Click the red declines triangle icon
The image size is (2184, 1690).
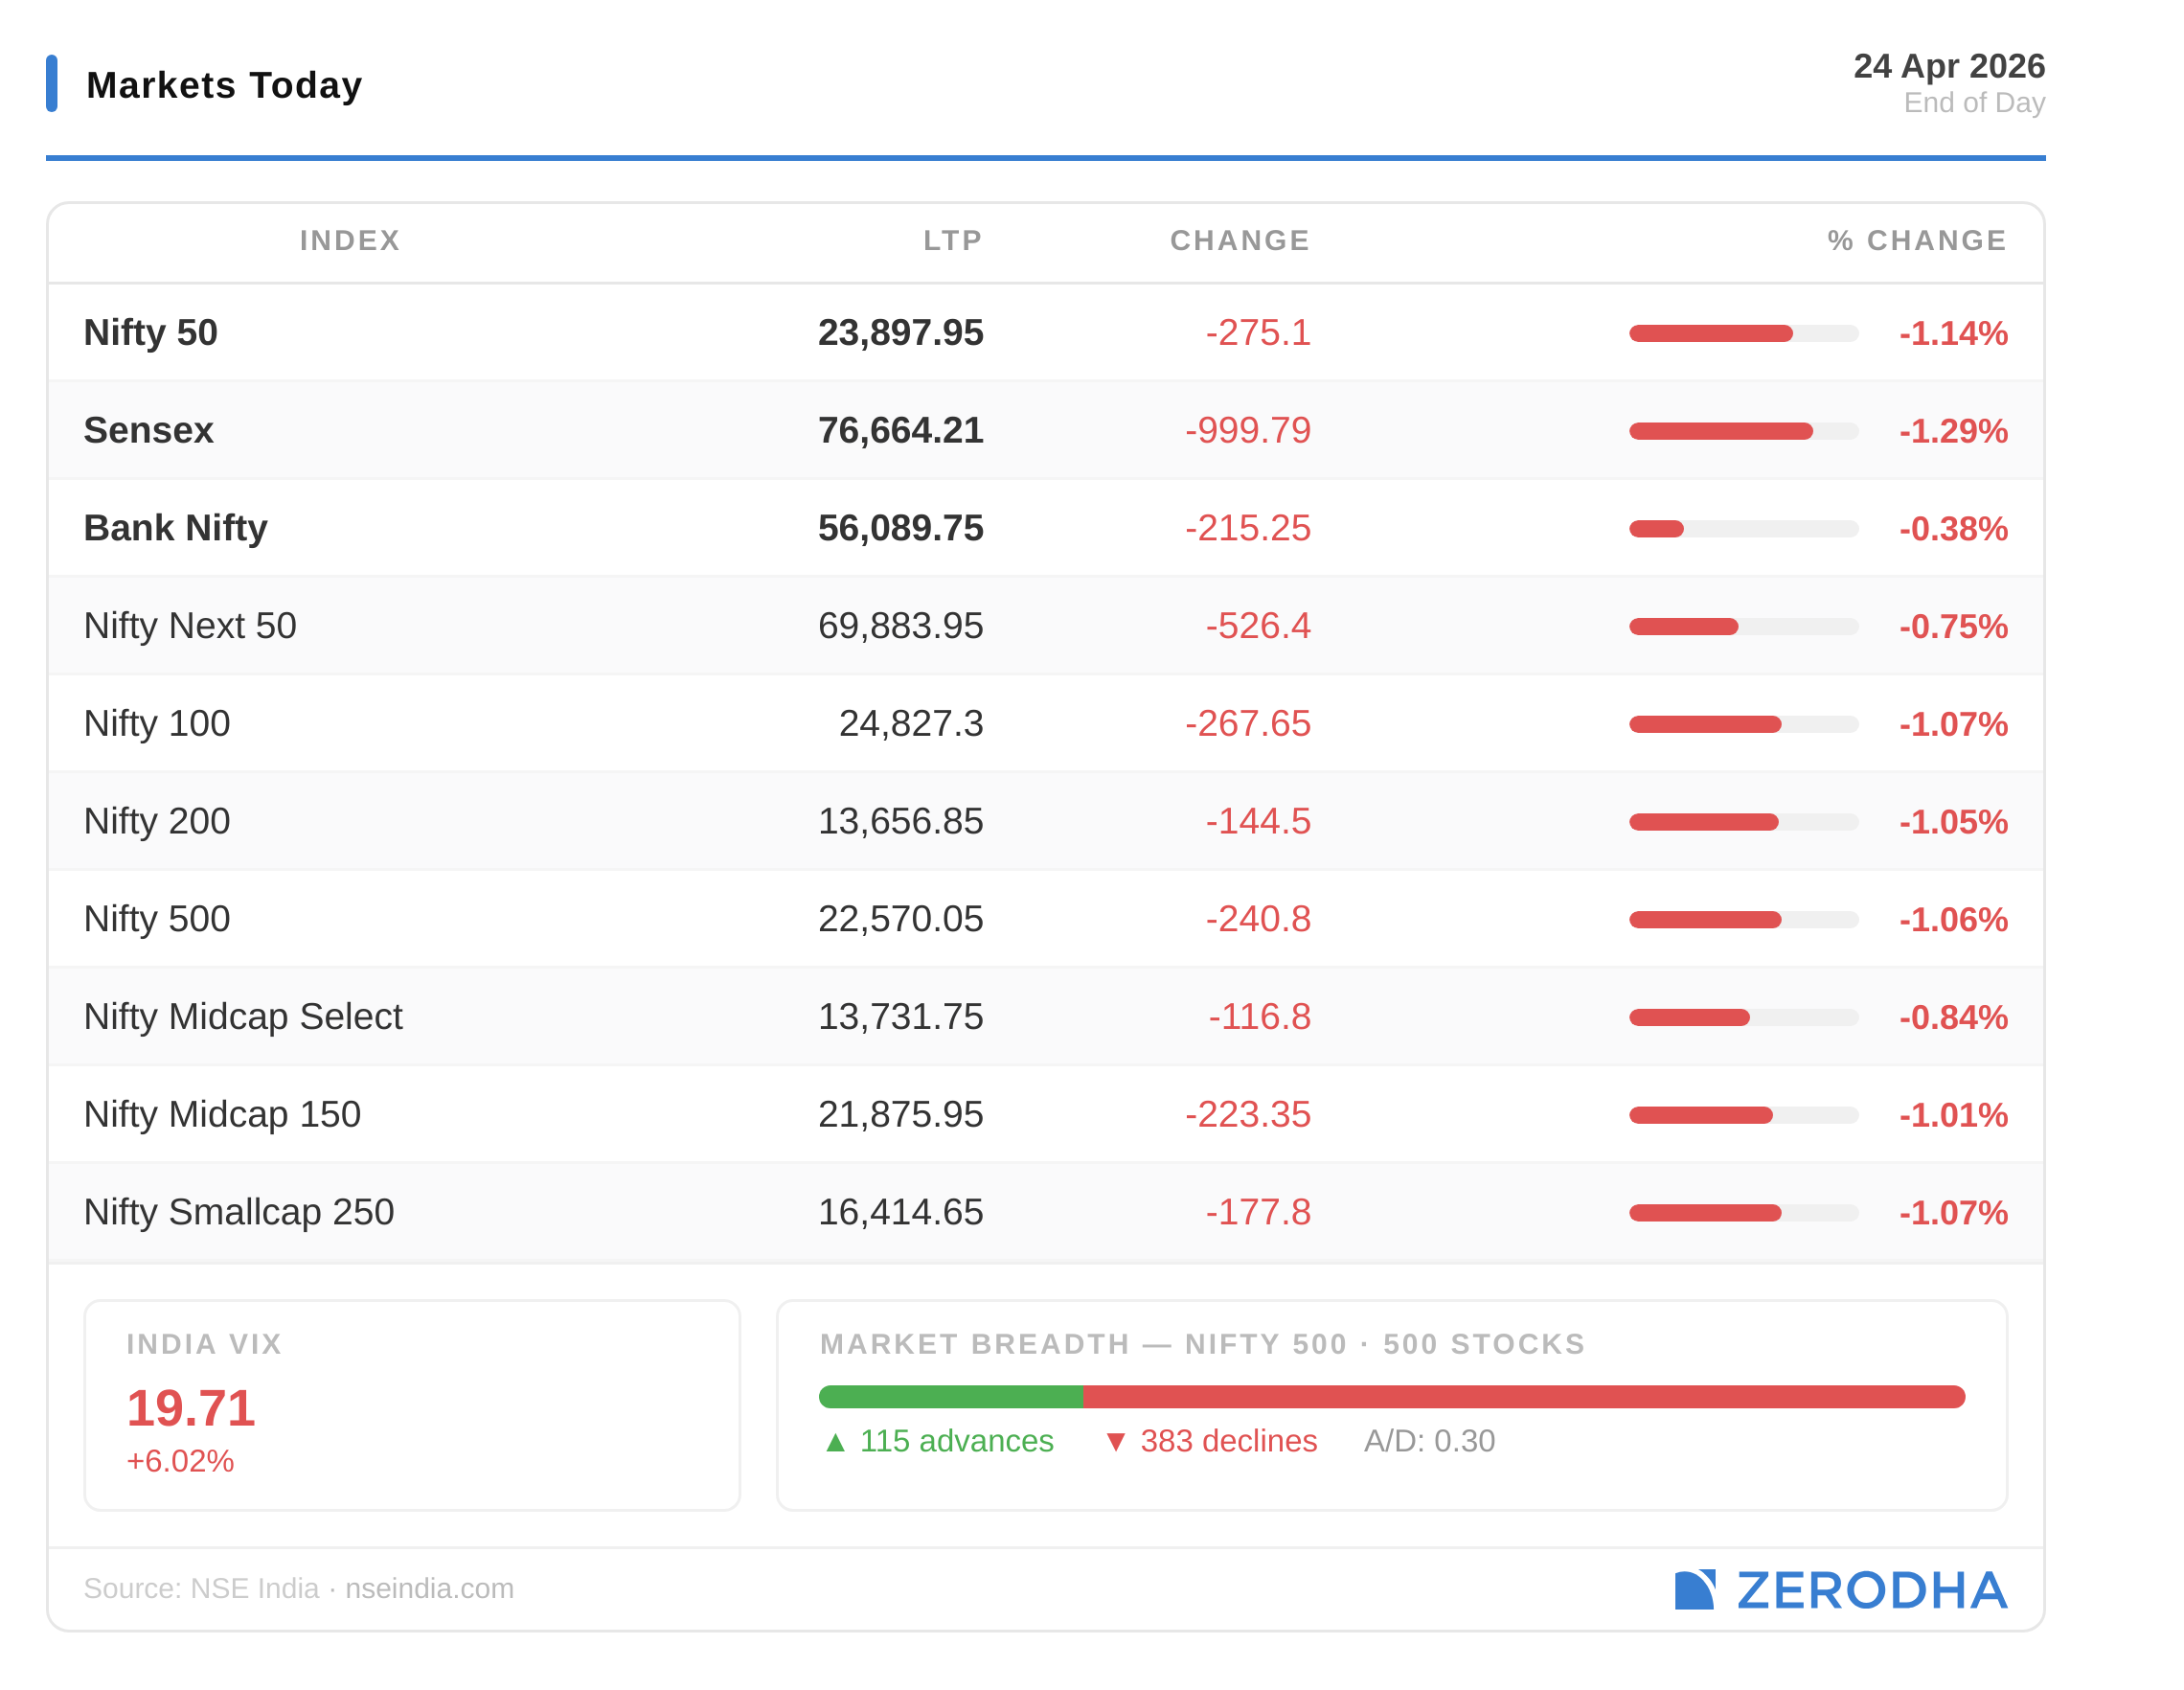(1116, 1442)
